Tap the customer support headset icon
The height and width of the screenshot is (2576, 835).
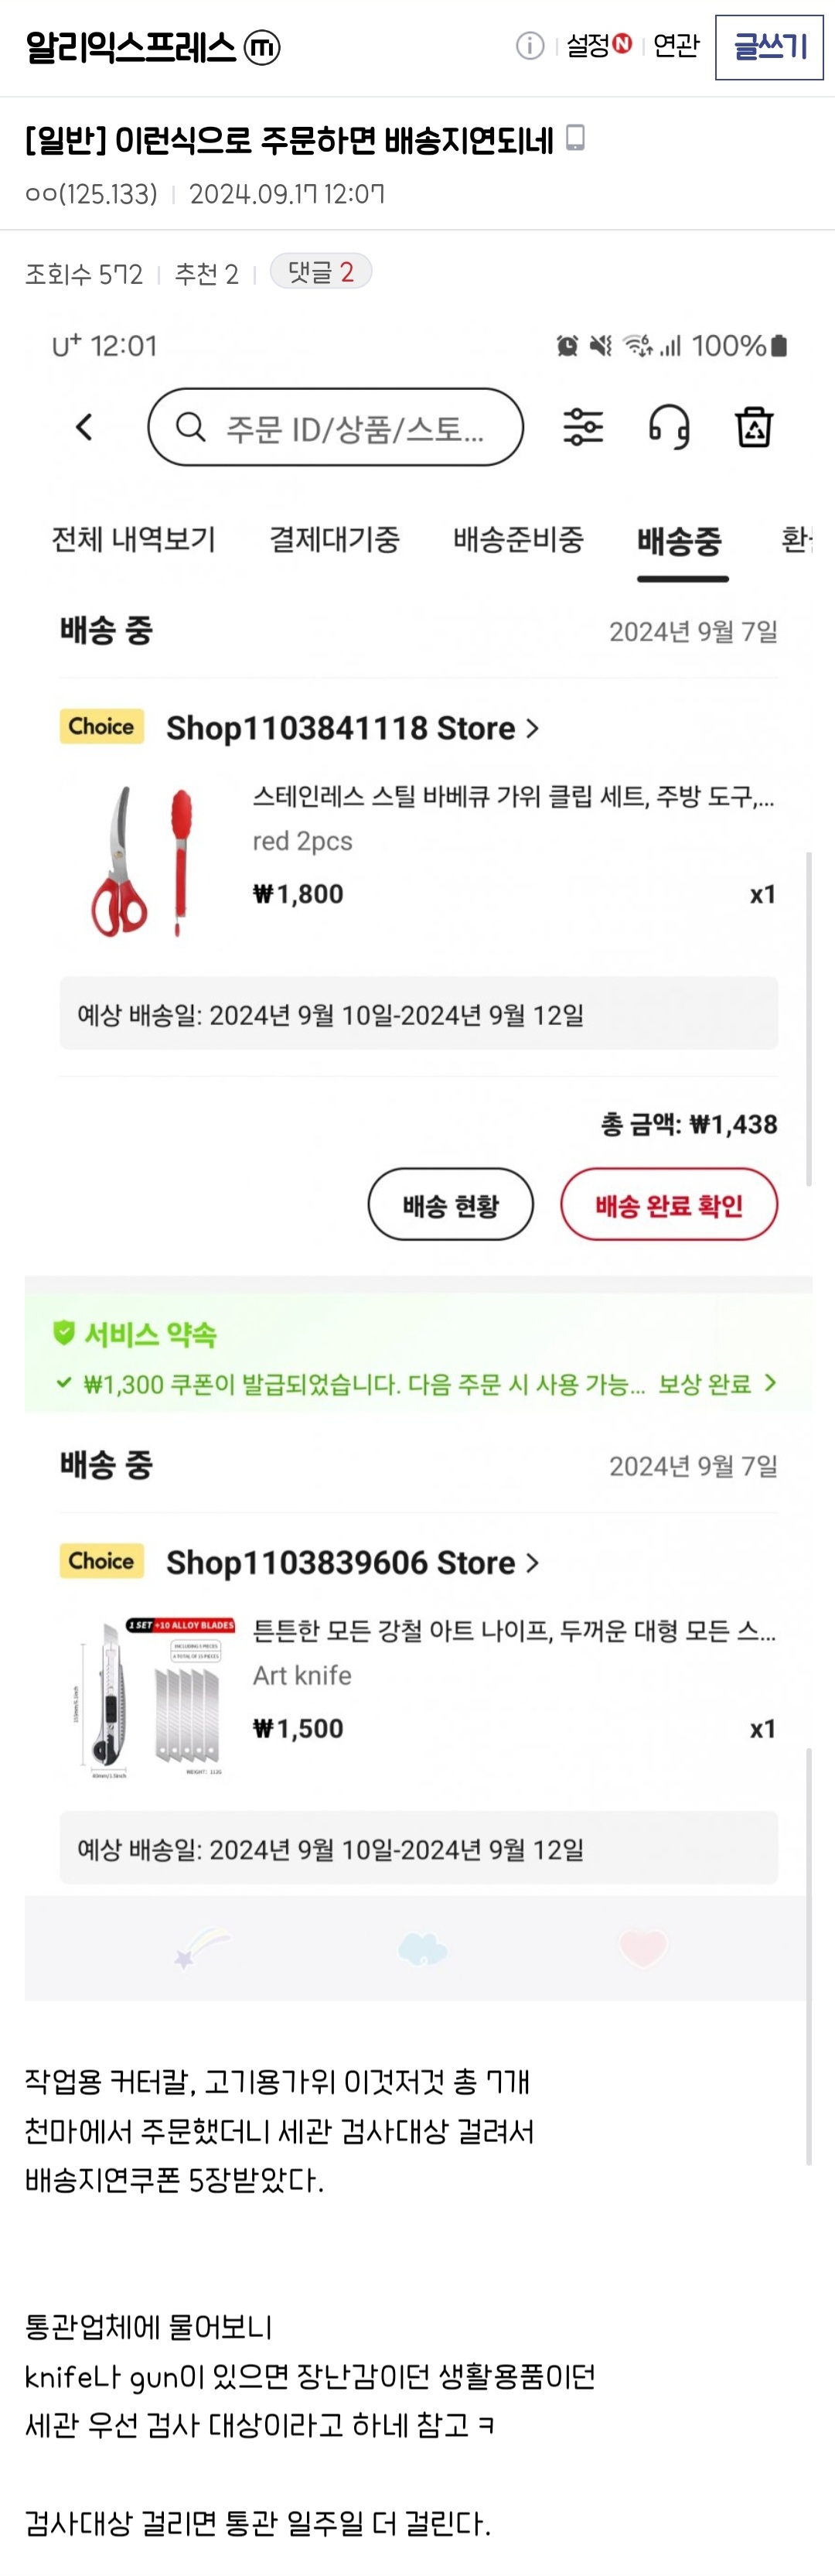pos(669,427)
